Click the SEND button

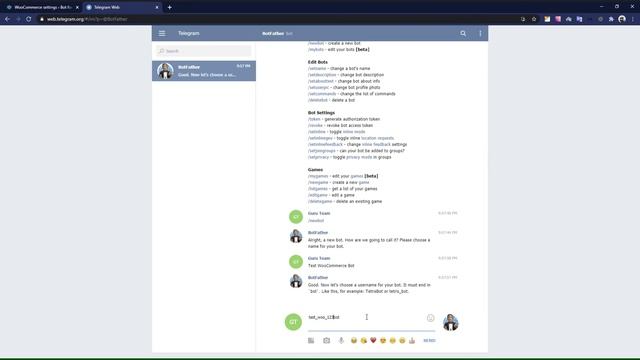pyautogui.click(x=429, y=340)
